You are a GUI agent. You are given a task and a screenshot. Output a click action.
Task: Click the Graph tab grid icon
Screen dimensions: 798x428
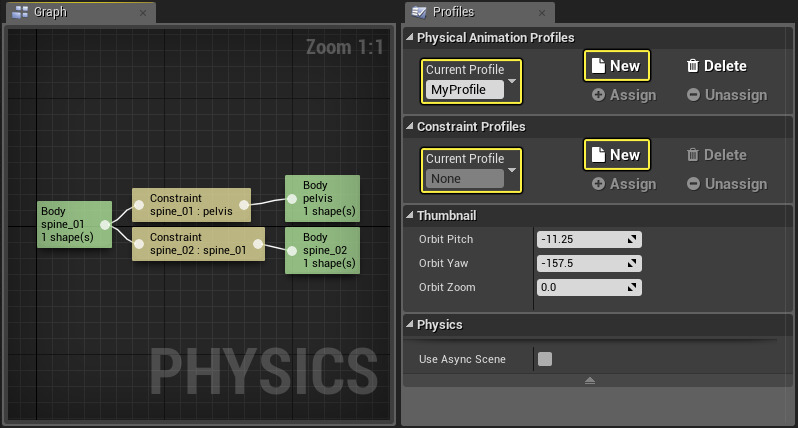click(x=19, y=12)
